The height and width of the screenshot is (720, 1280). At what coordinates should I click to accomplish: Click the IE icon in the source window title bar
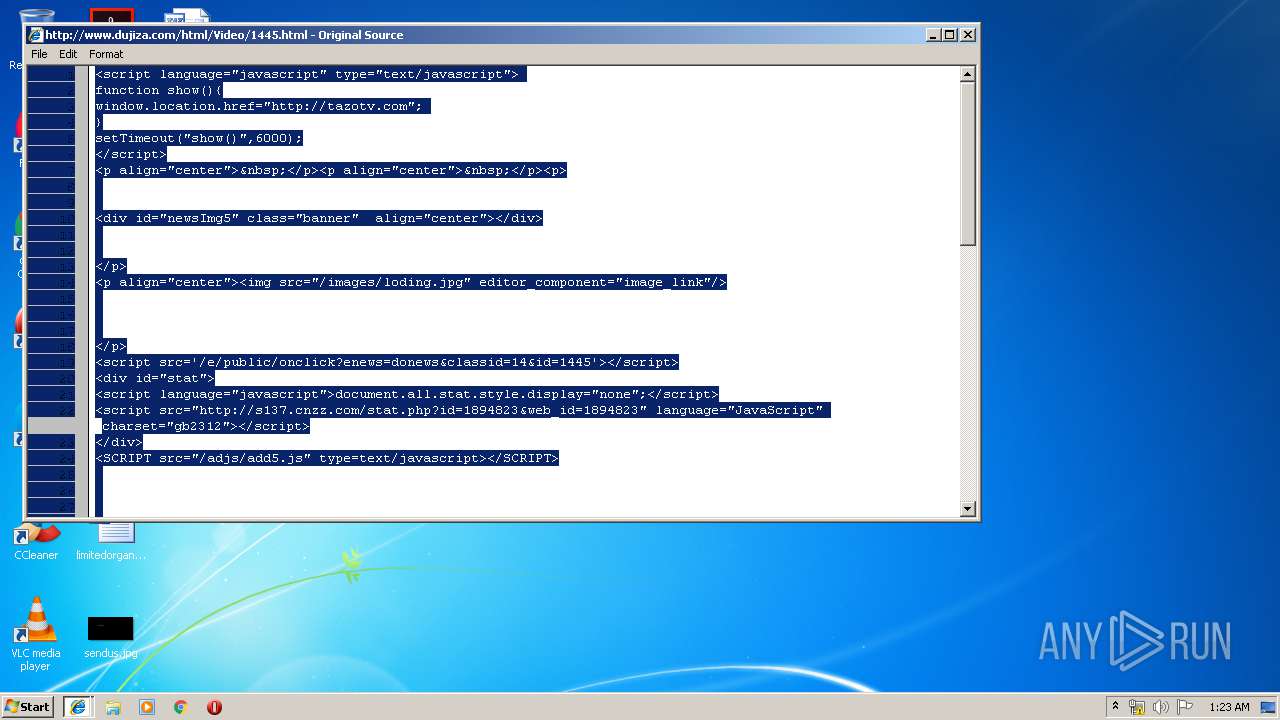35,35
